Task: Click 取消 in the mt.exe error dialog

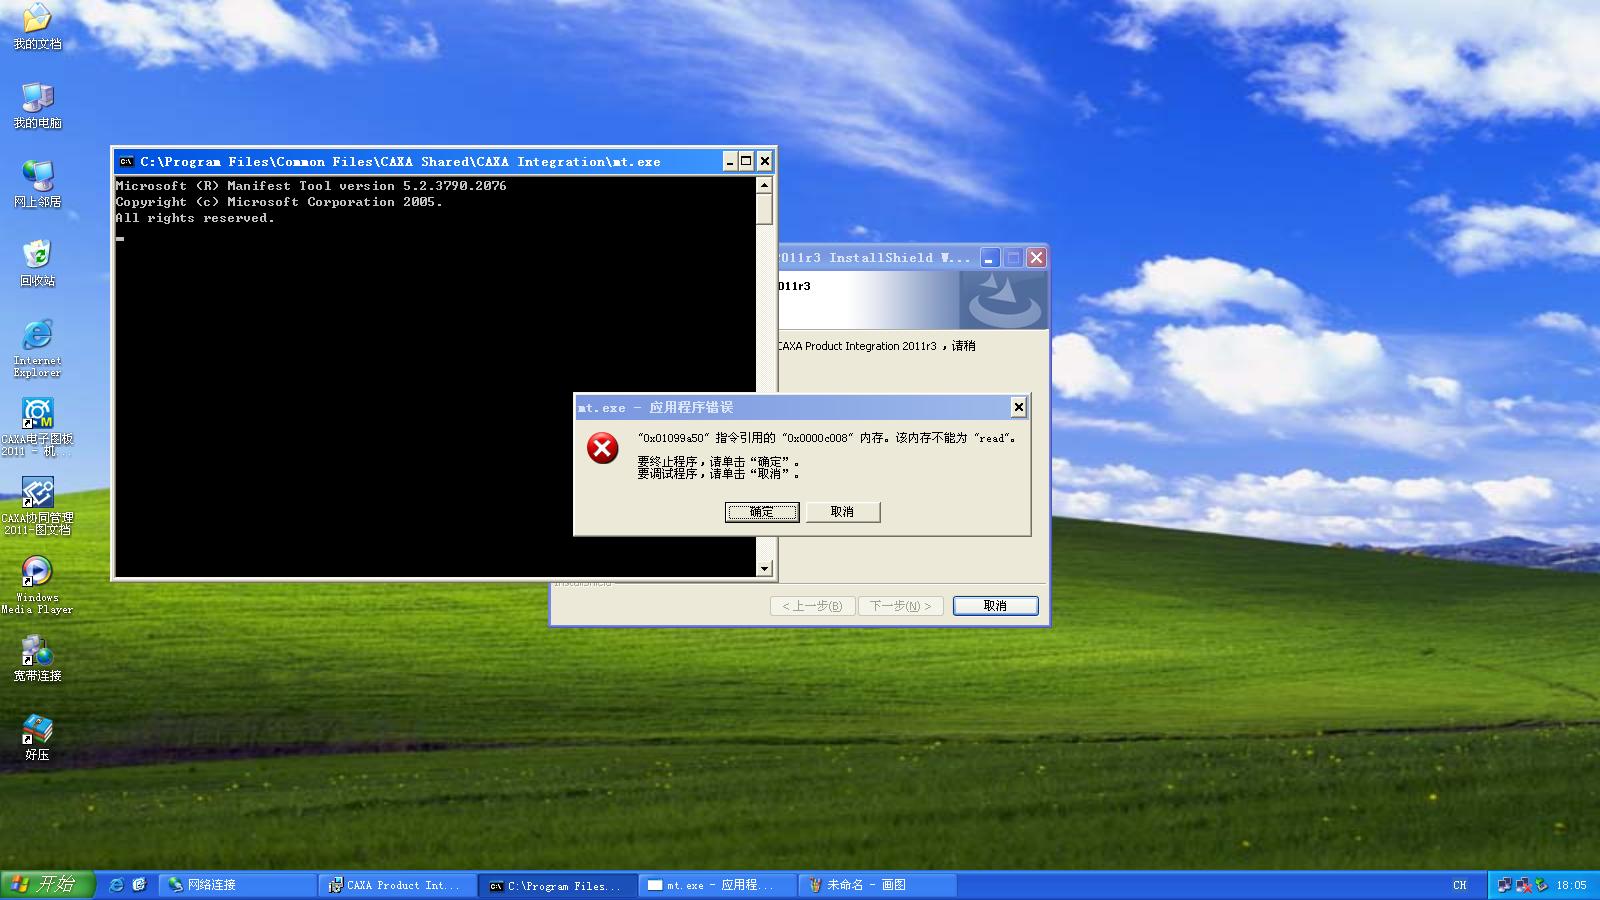Action: pos(843,512)
